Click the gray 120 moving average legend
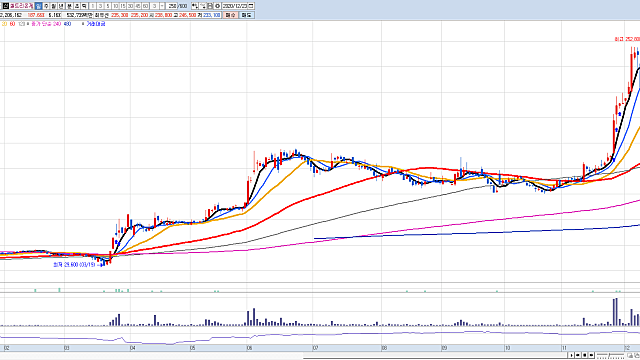The width and height of the screenshot is (640, 360). click(22, 24)
